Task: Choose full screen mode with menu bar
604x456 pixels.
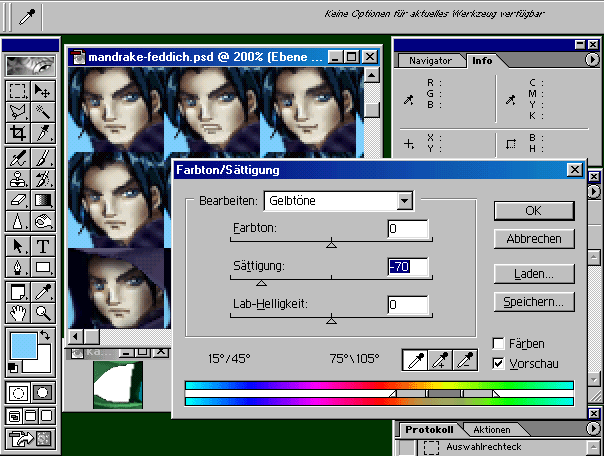Action: (30, 416)
